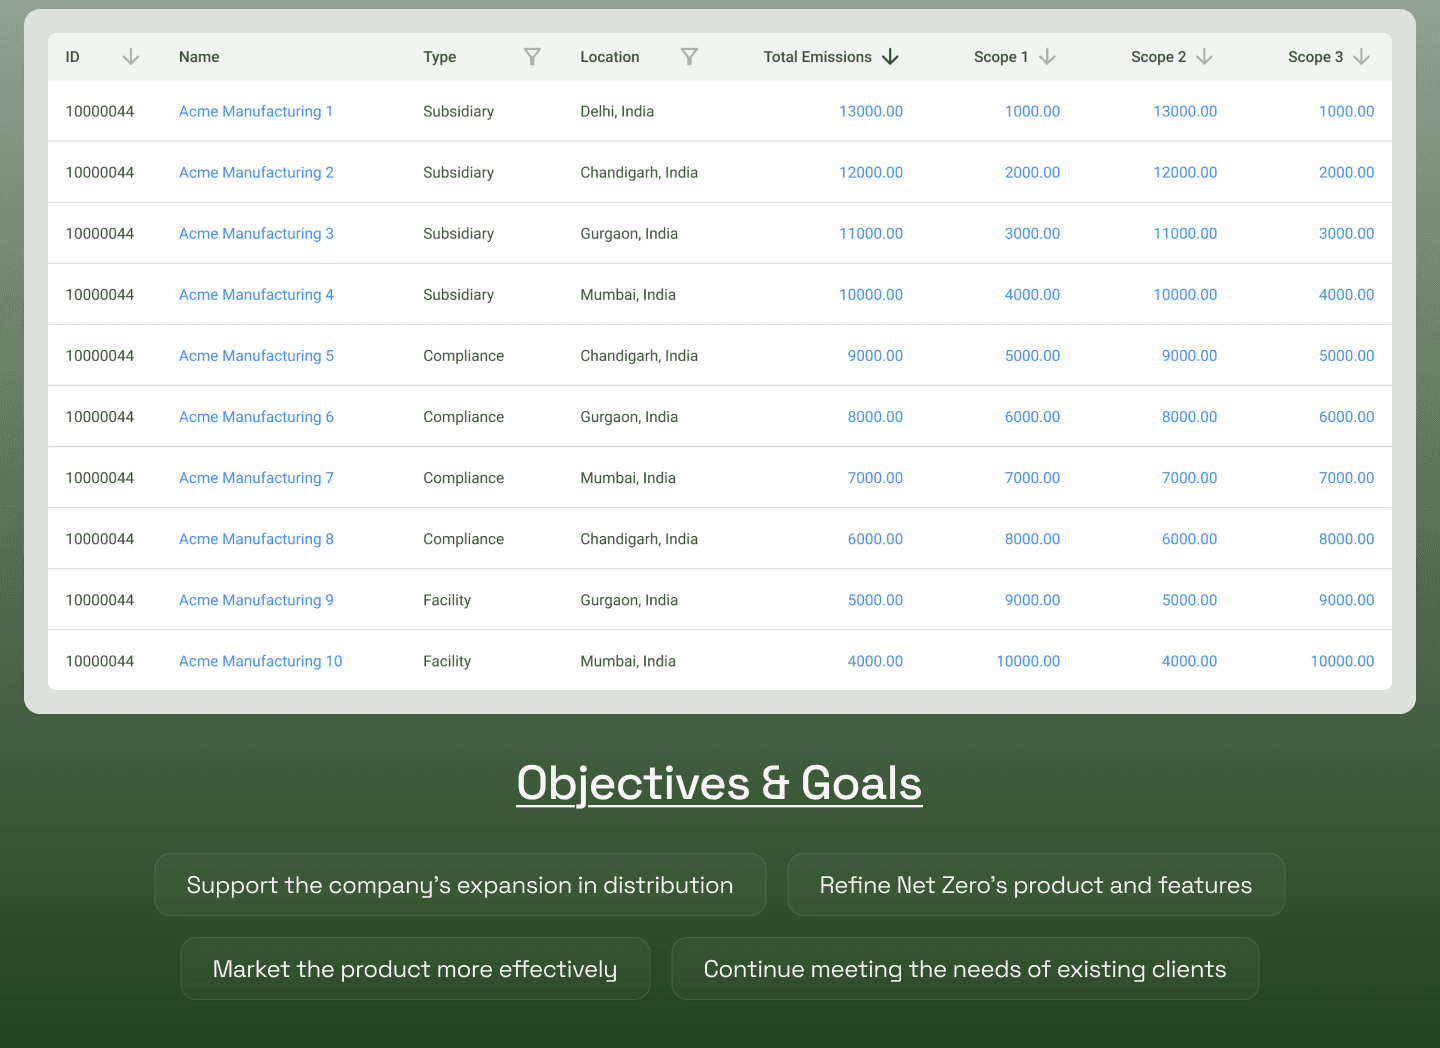Open Acme Manufacturing 5 link

256,355
